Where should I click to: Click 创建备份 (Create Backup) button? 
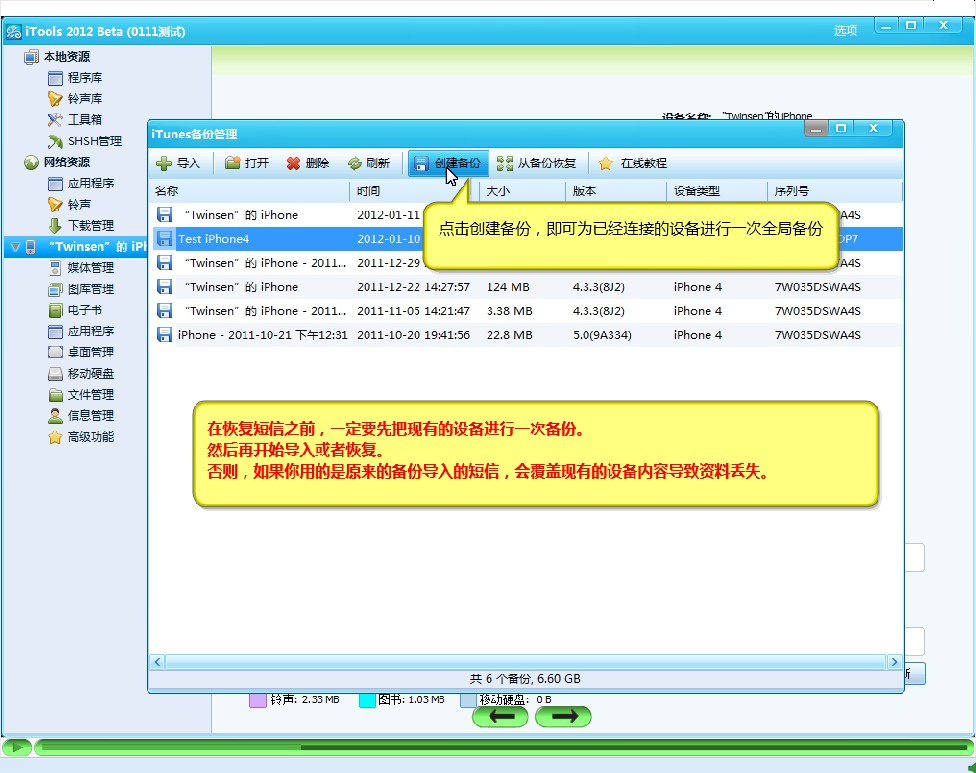(447, 163)
